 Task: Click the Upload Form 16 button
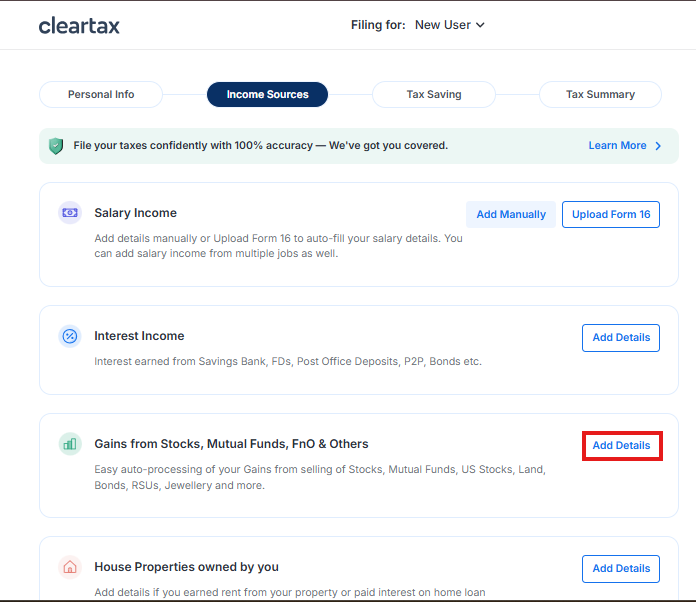click(611, 214)
